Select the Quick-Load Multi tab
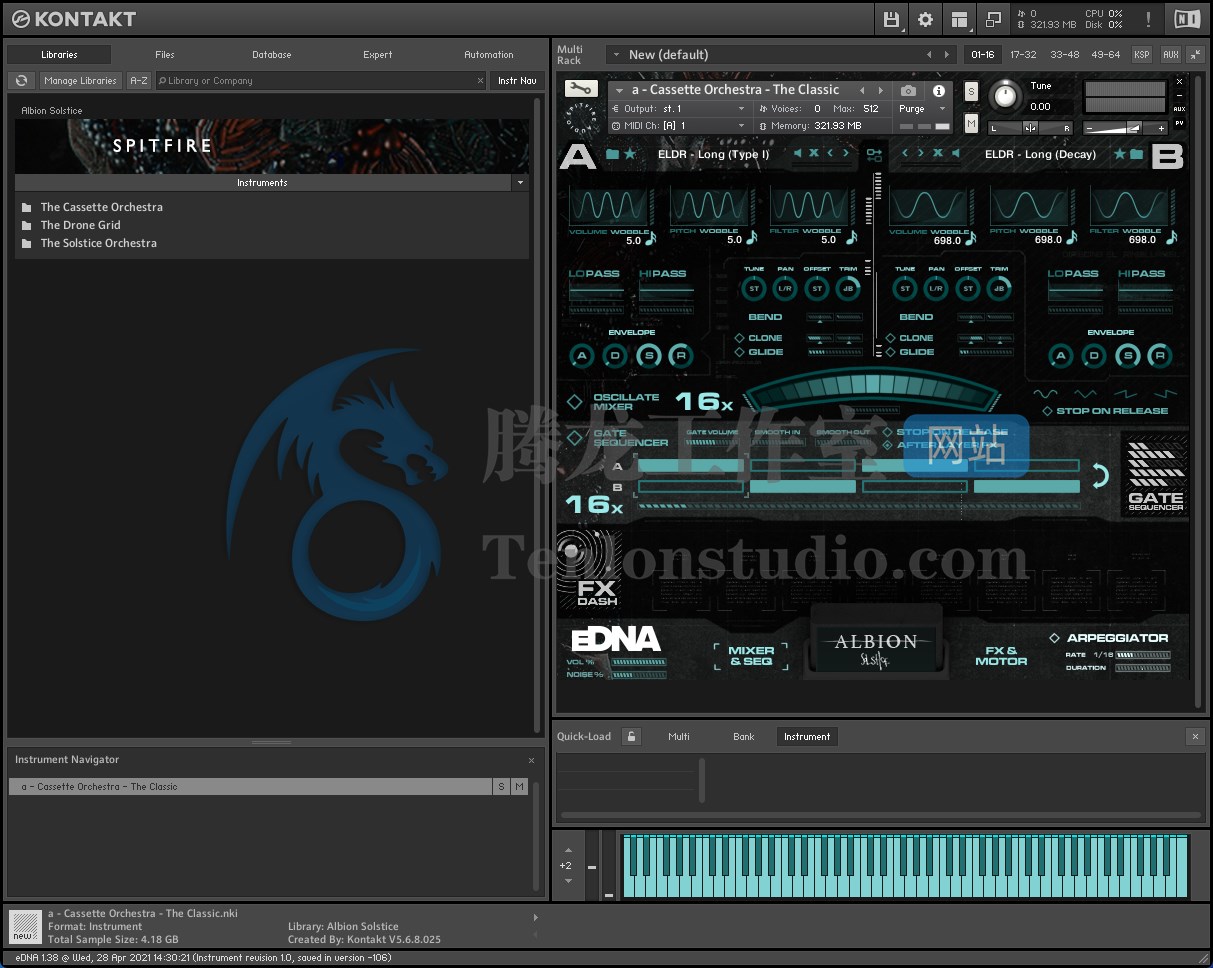The width and height of the screenshot is (1213, 968). point(679,737)
